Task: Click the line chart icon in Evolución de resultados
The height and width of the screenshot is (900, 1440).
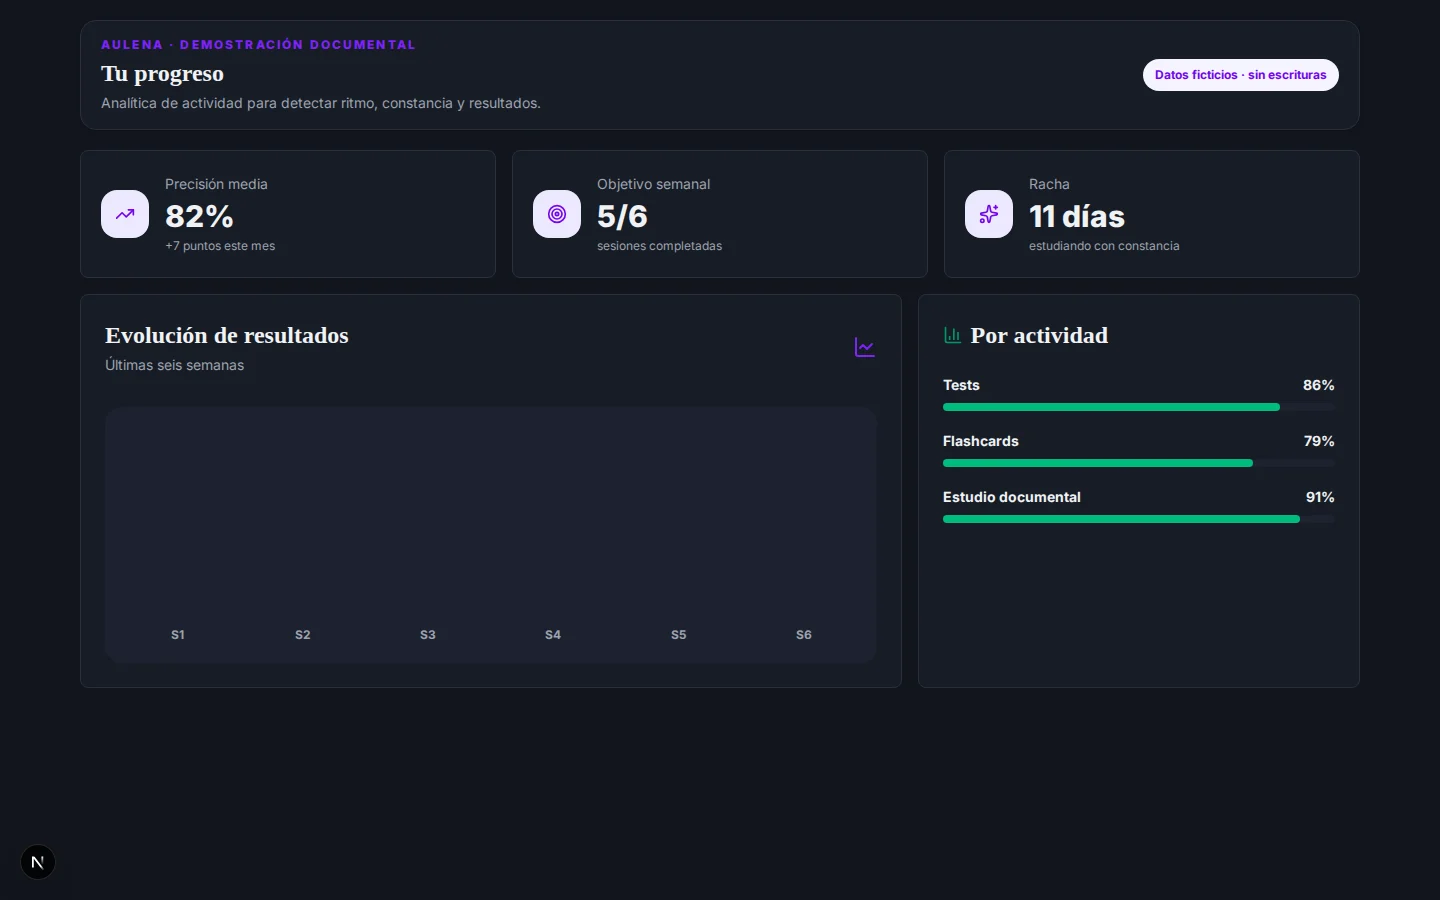Action: coord(865,347)
